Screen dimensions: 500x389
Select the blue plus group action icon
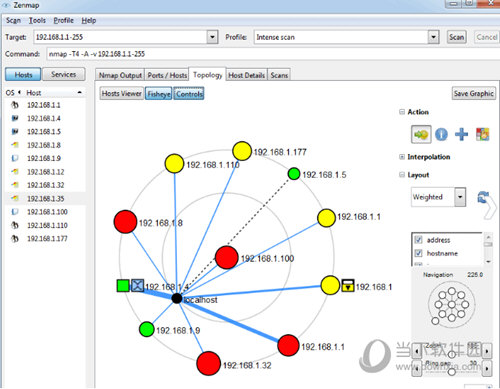pos(461,134)
